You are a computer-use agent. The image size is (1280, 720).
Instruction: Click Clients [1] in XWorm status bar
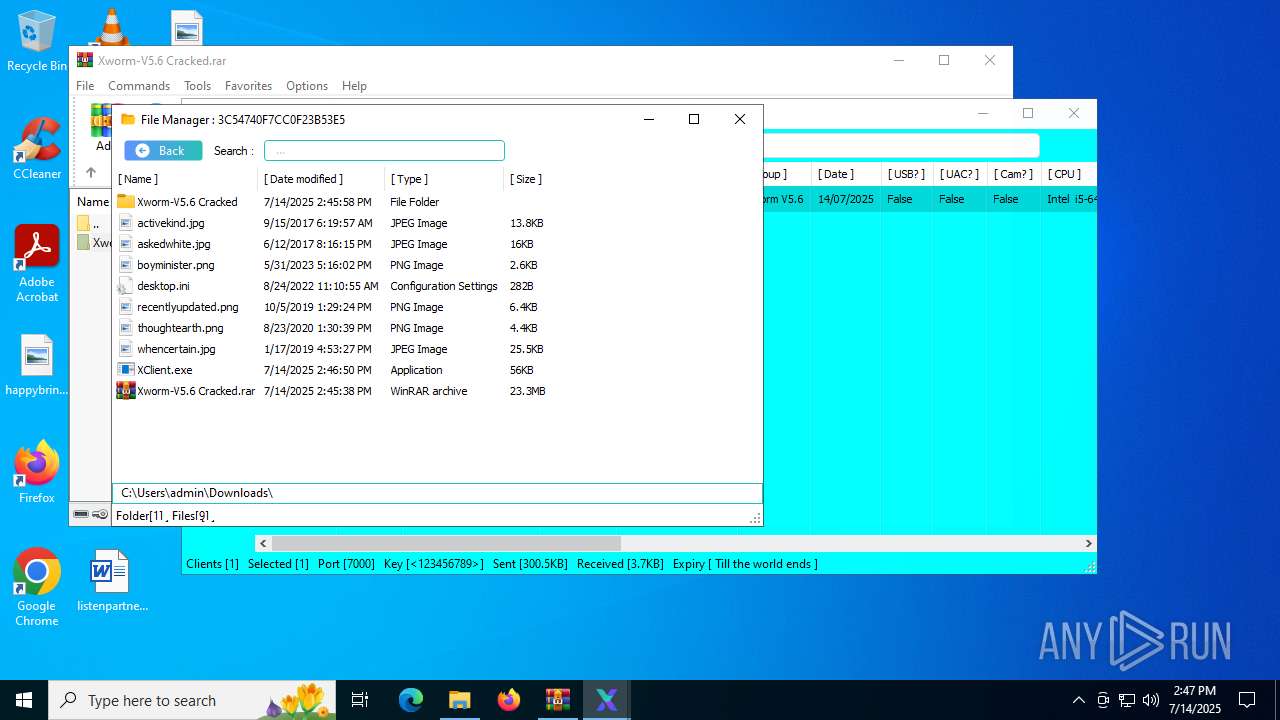tap(212, 564)
